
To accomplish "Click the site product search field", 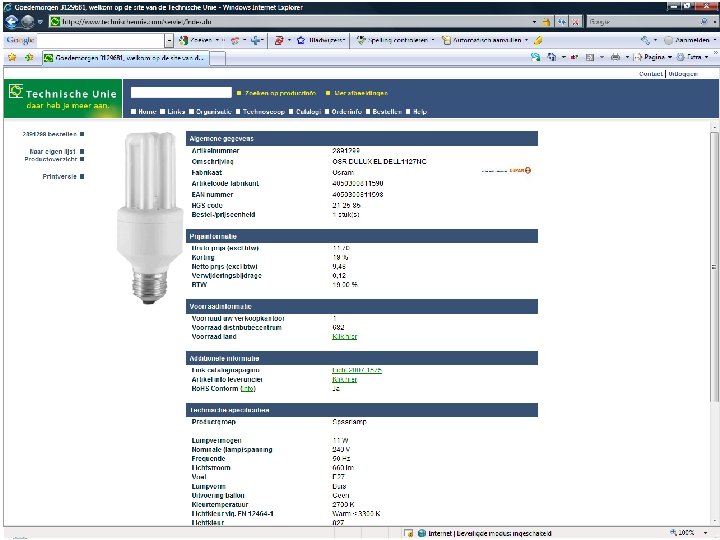I will click(x=181, y=93).
